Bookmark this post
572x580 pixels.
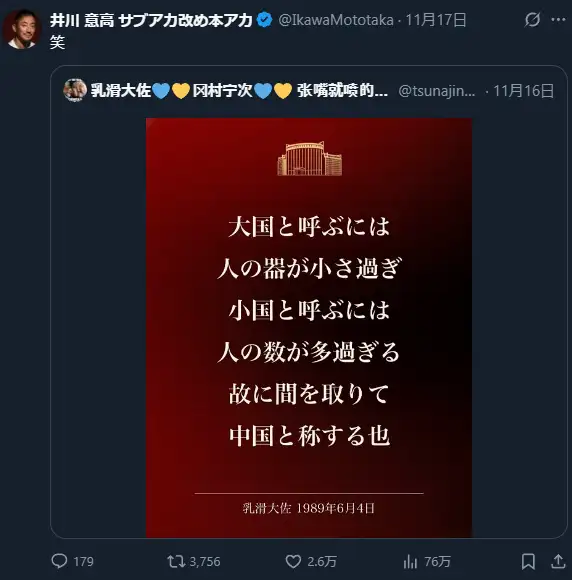click(528, 561)
